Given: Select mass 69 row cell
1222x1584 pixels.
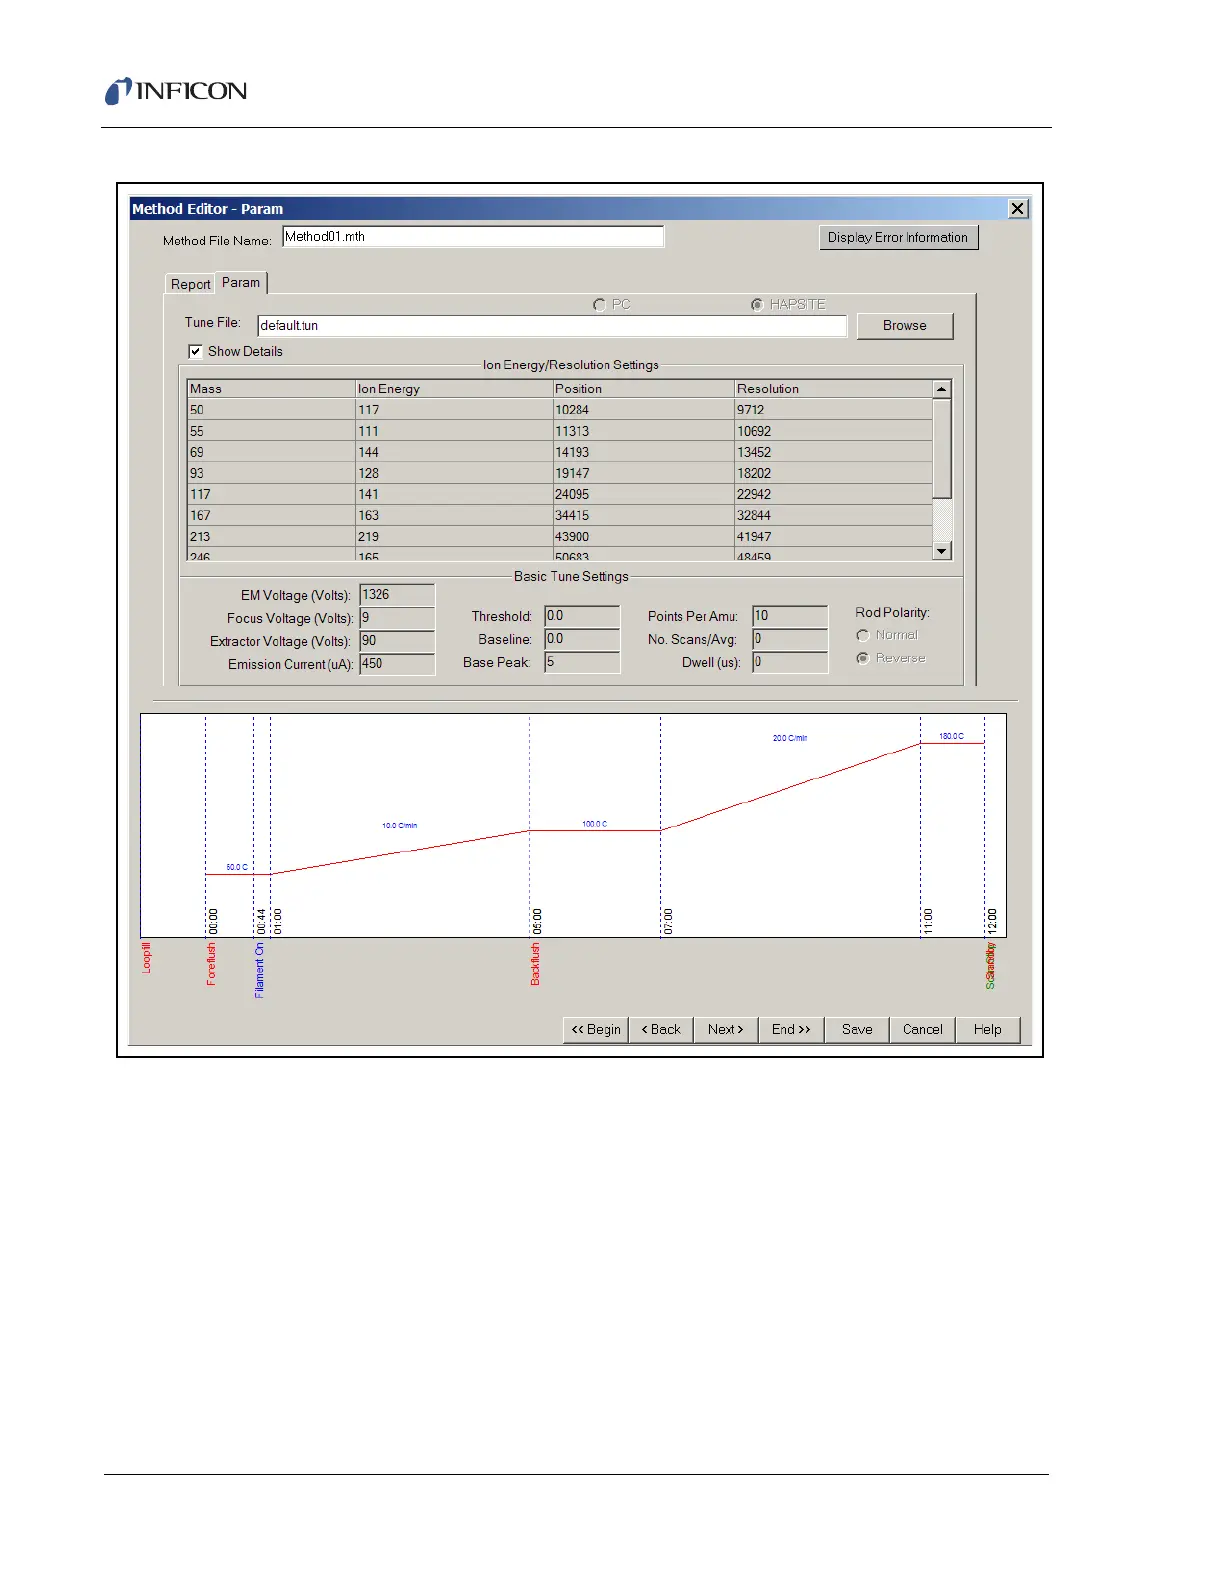Looking at the screenshot, I should (271, 452).
